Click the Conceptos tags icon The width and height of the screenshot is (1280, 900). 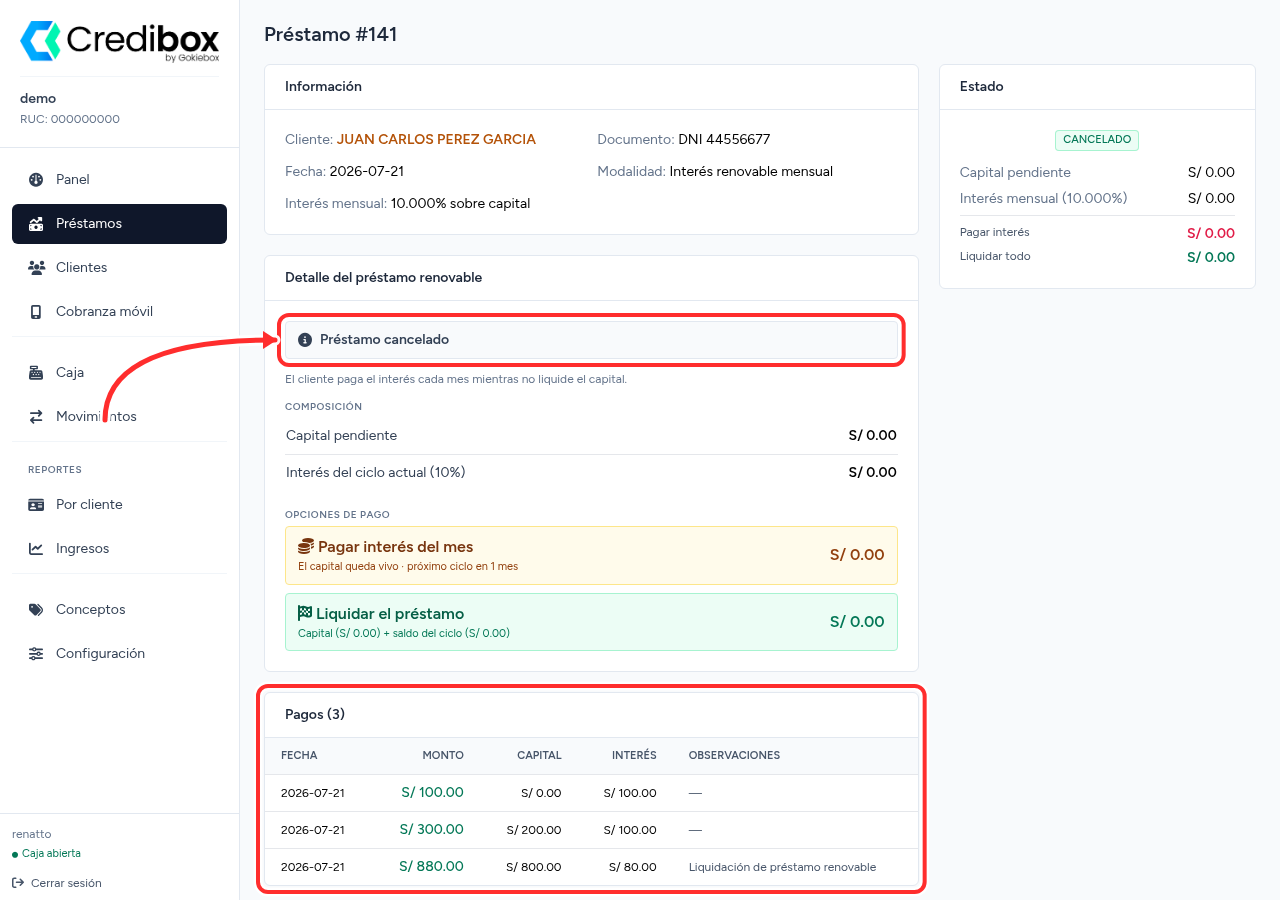[x=36, y=610]
